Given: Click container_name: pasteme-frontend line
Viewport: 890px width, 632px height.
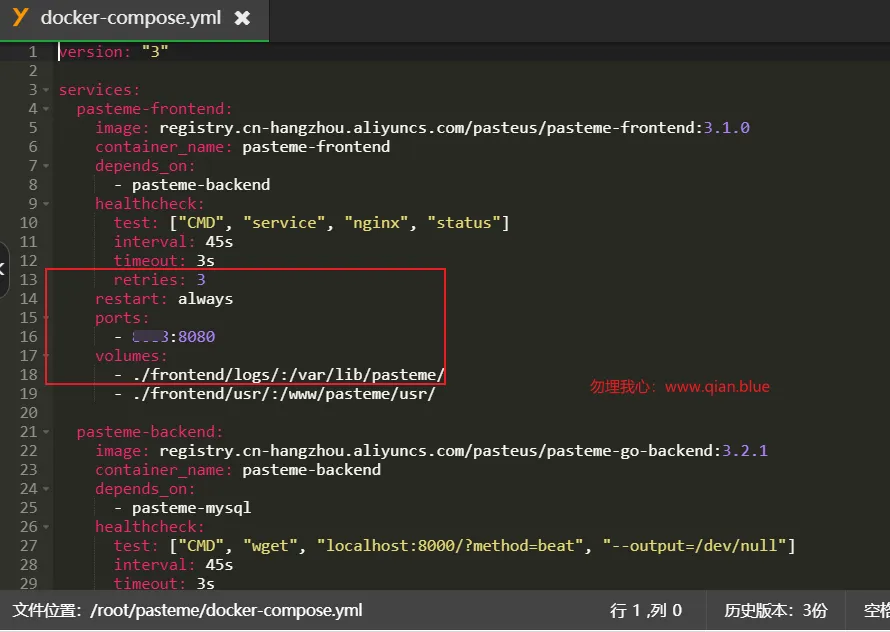Looking at the screenshot, I should [242, 147].
